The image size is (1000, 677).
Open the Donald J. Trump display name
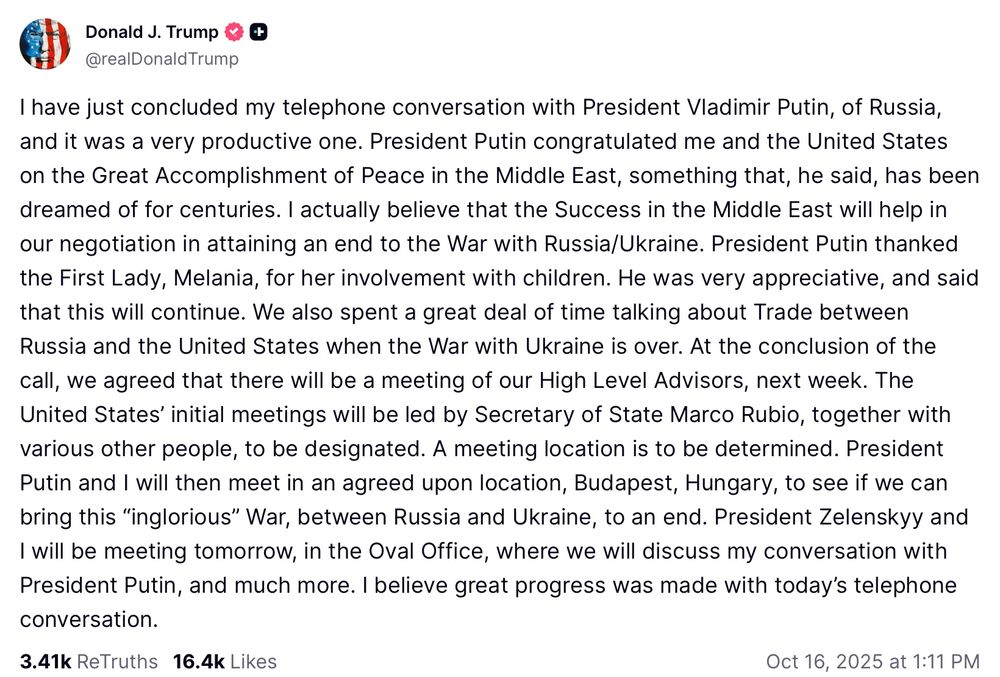point(152,32)
